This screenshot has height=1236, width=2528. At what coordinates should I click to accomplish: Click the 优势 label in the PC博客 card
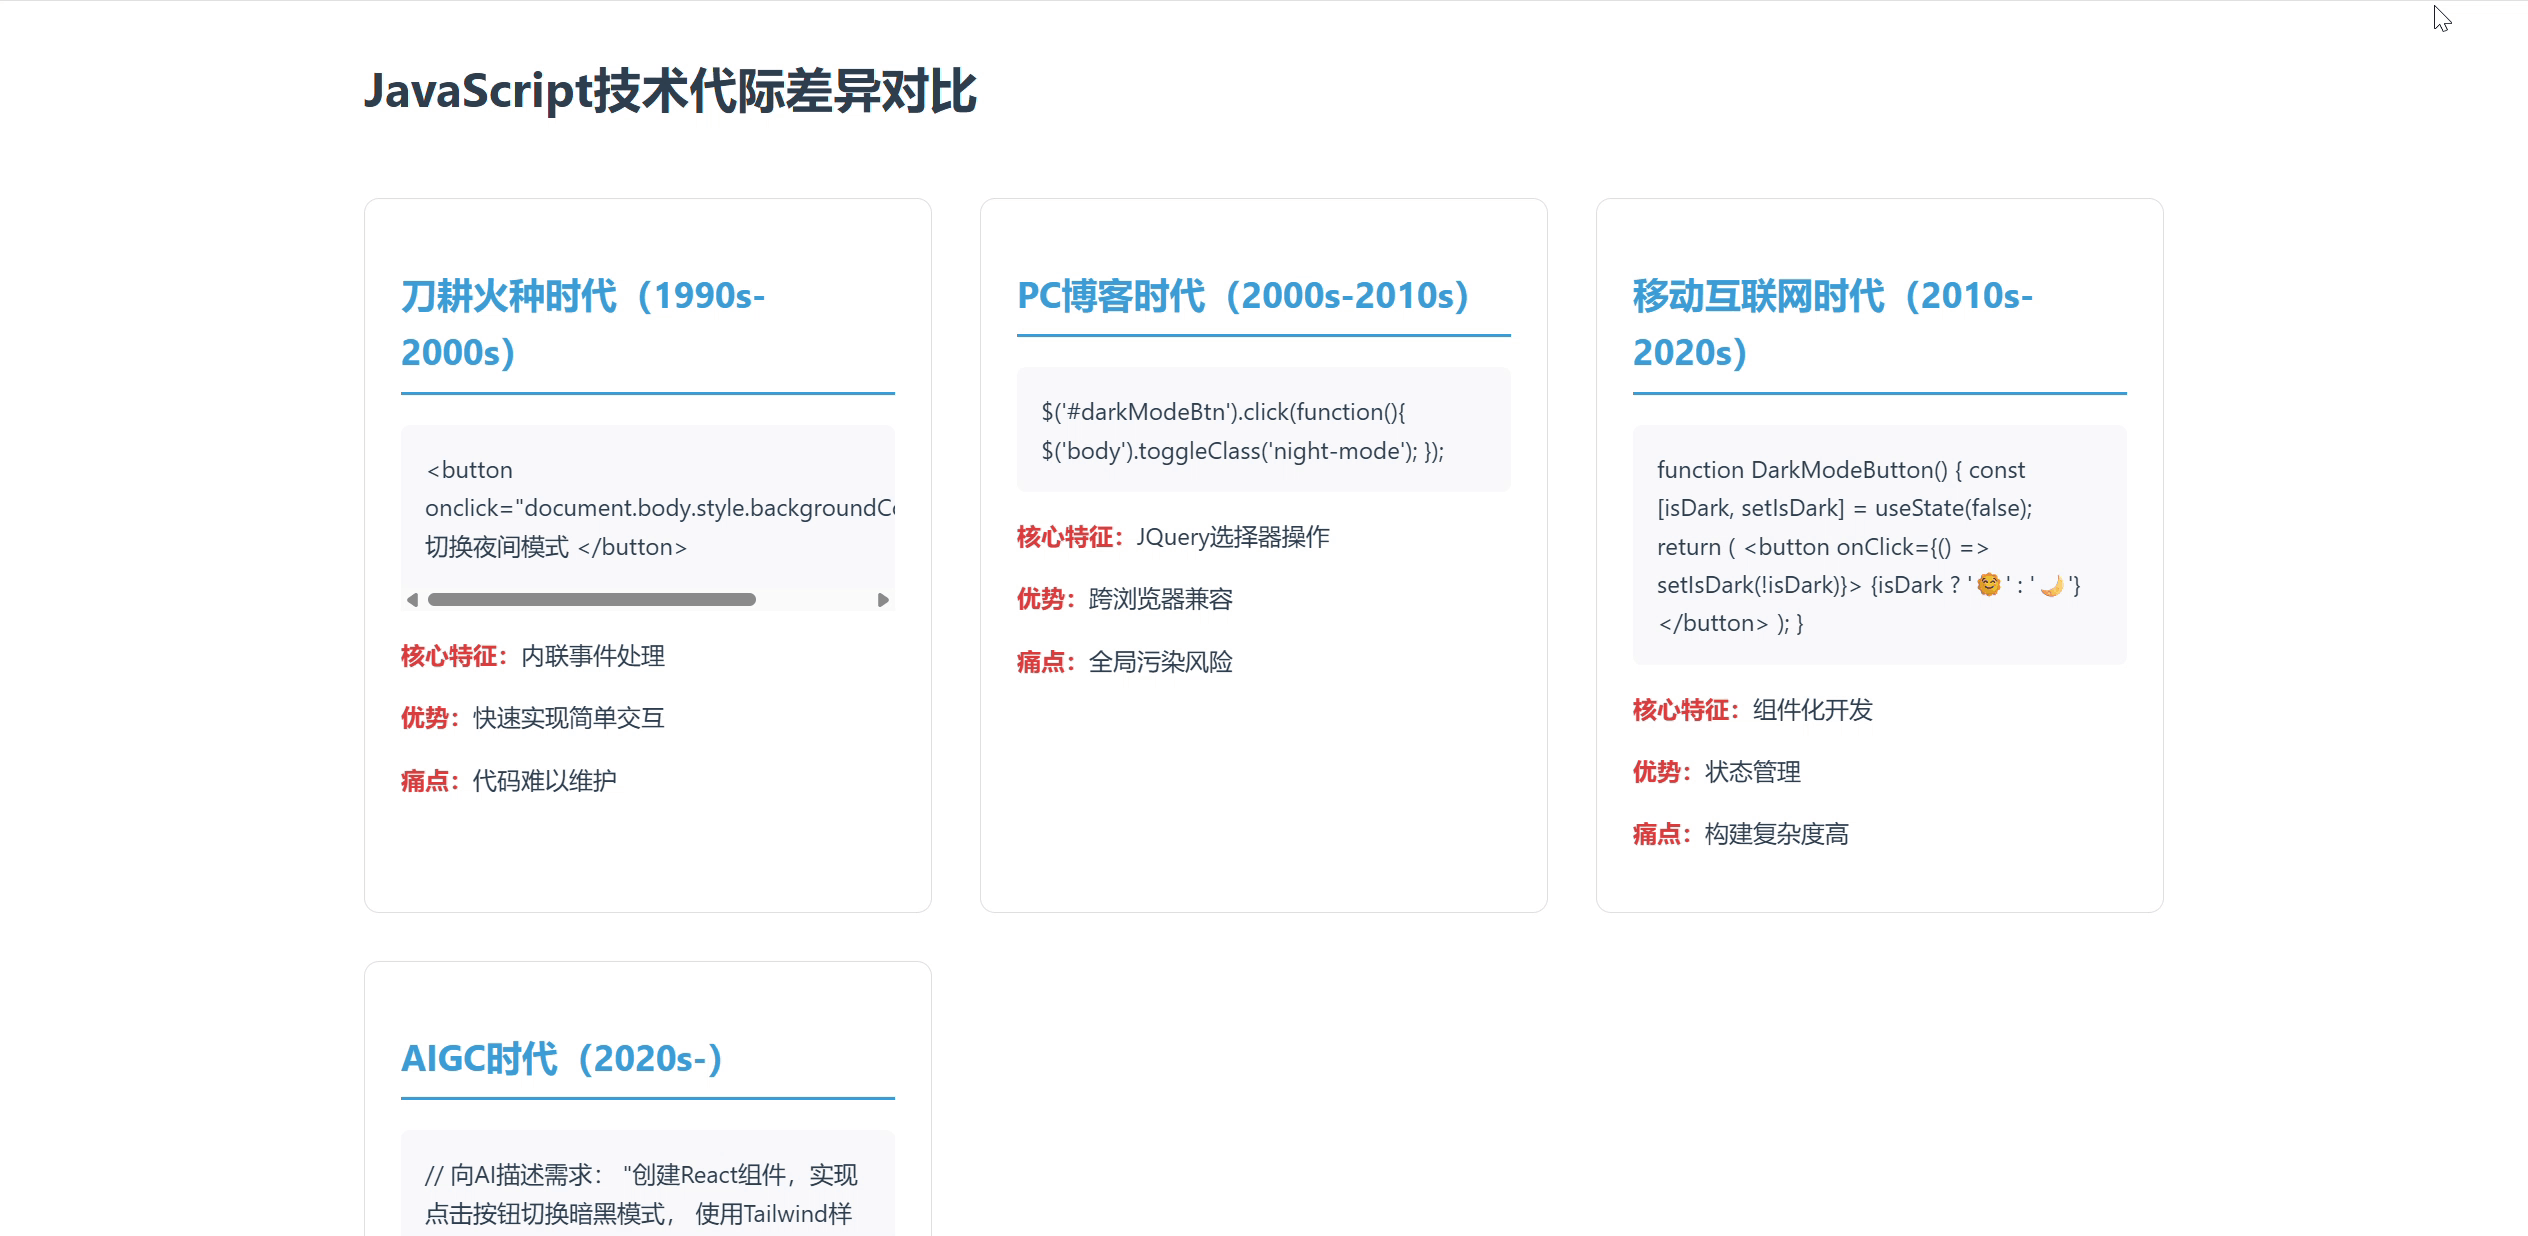point(1043,599)
